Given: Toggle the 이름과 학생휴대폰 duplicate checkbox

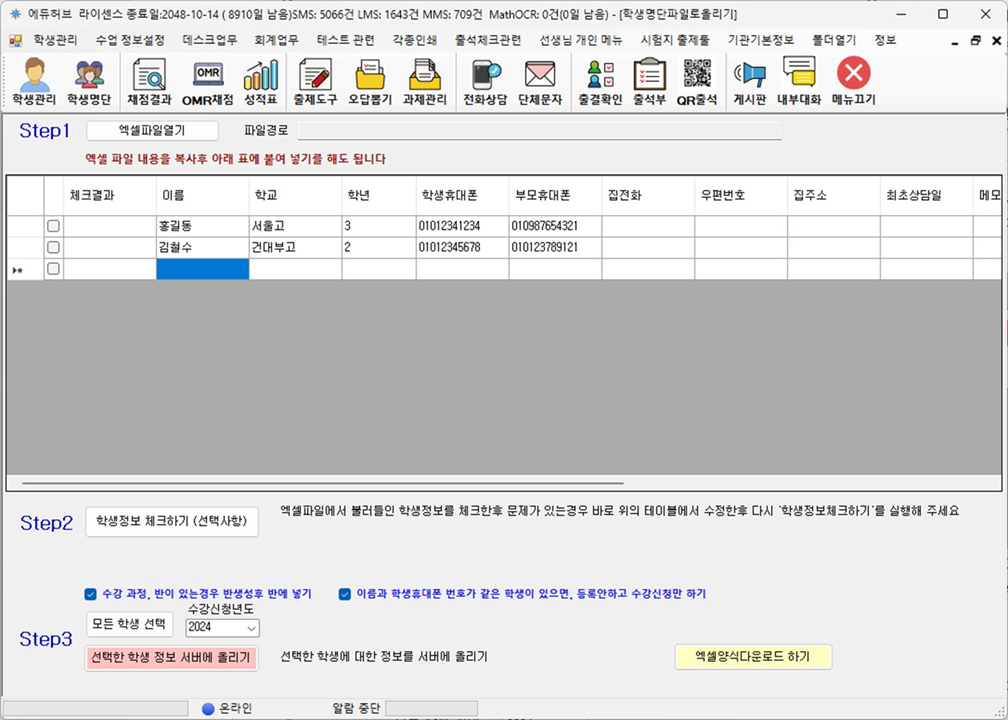Looking at the screenshot, I should click(x=345, y=593).
